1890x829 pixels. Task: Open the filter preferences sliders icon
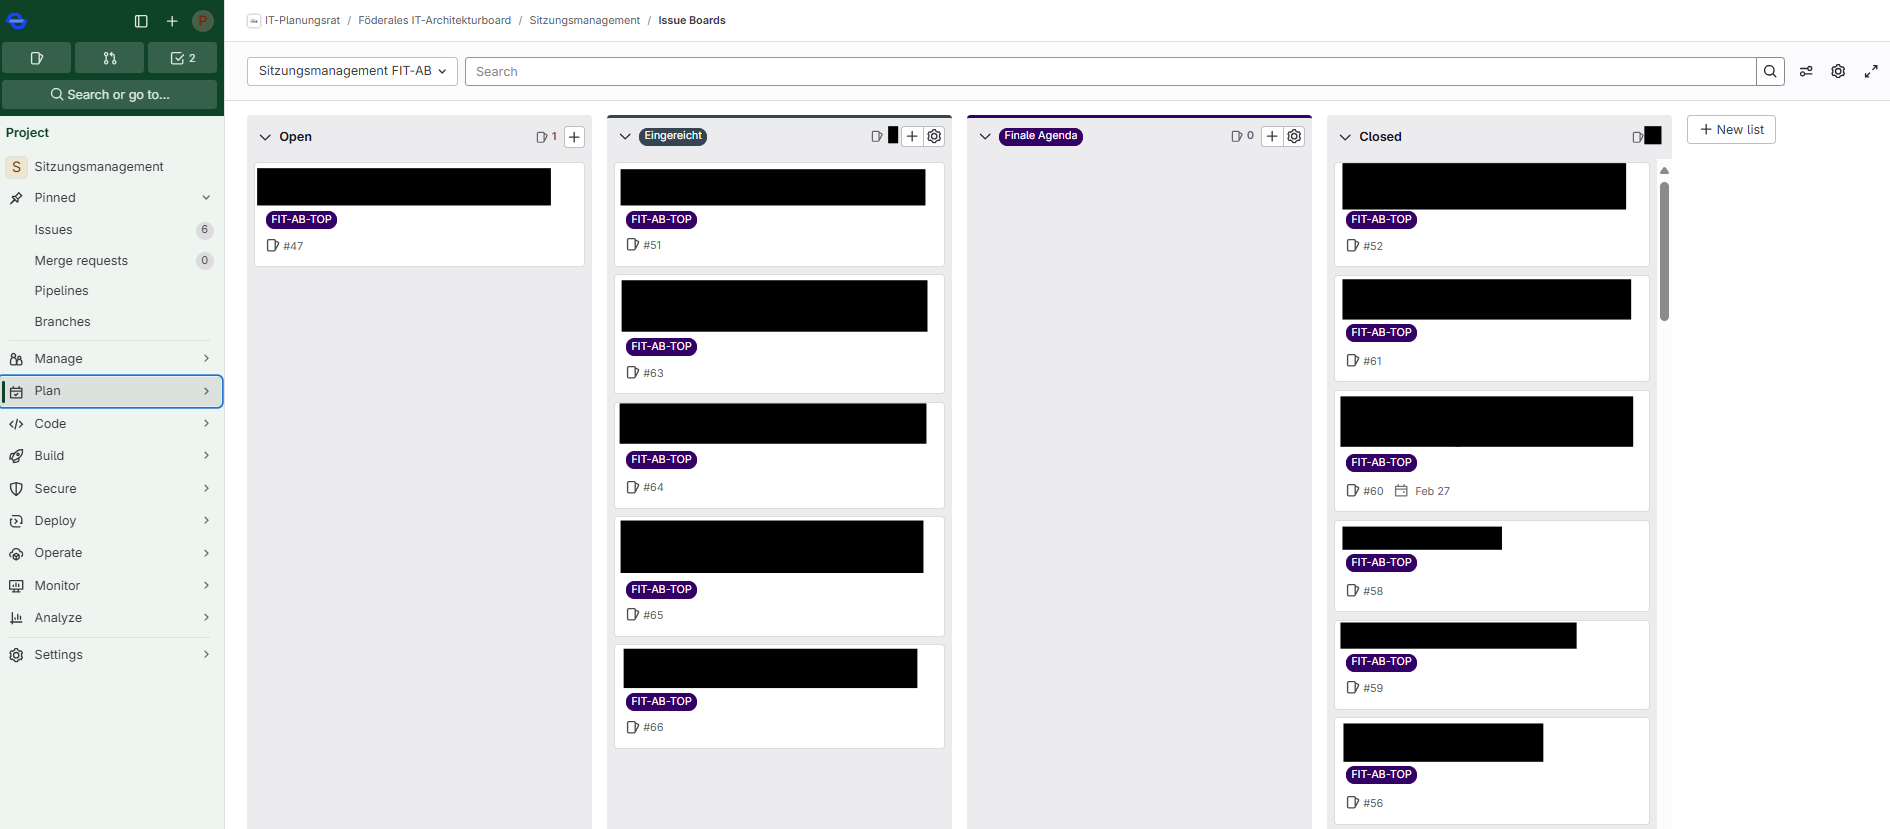pos(1806,71)
